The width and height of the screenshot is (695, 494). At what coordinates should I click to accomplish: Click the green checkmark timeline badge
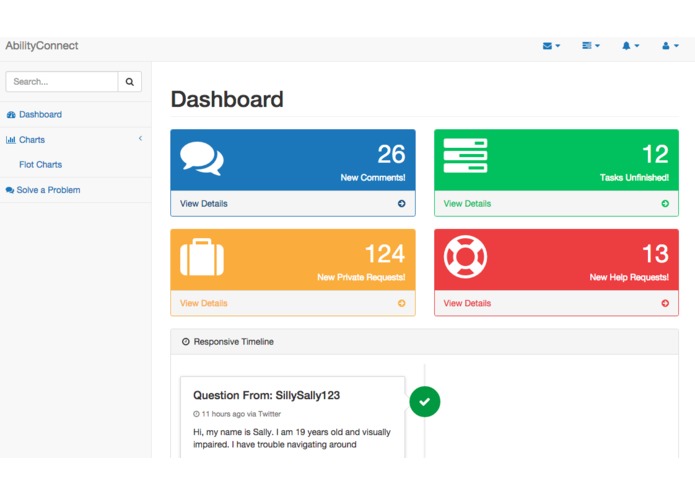425,402
